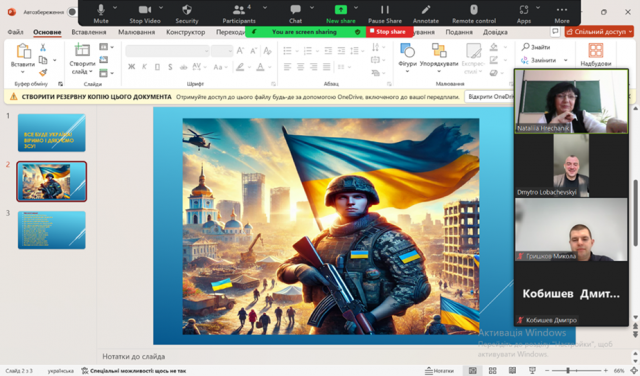
Task: Select slide 3 thumbnail in slide panel
Action: tap(51, 230)
